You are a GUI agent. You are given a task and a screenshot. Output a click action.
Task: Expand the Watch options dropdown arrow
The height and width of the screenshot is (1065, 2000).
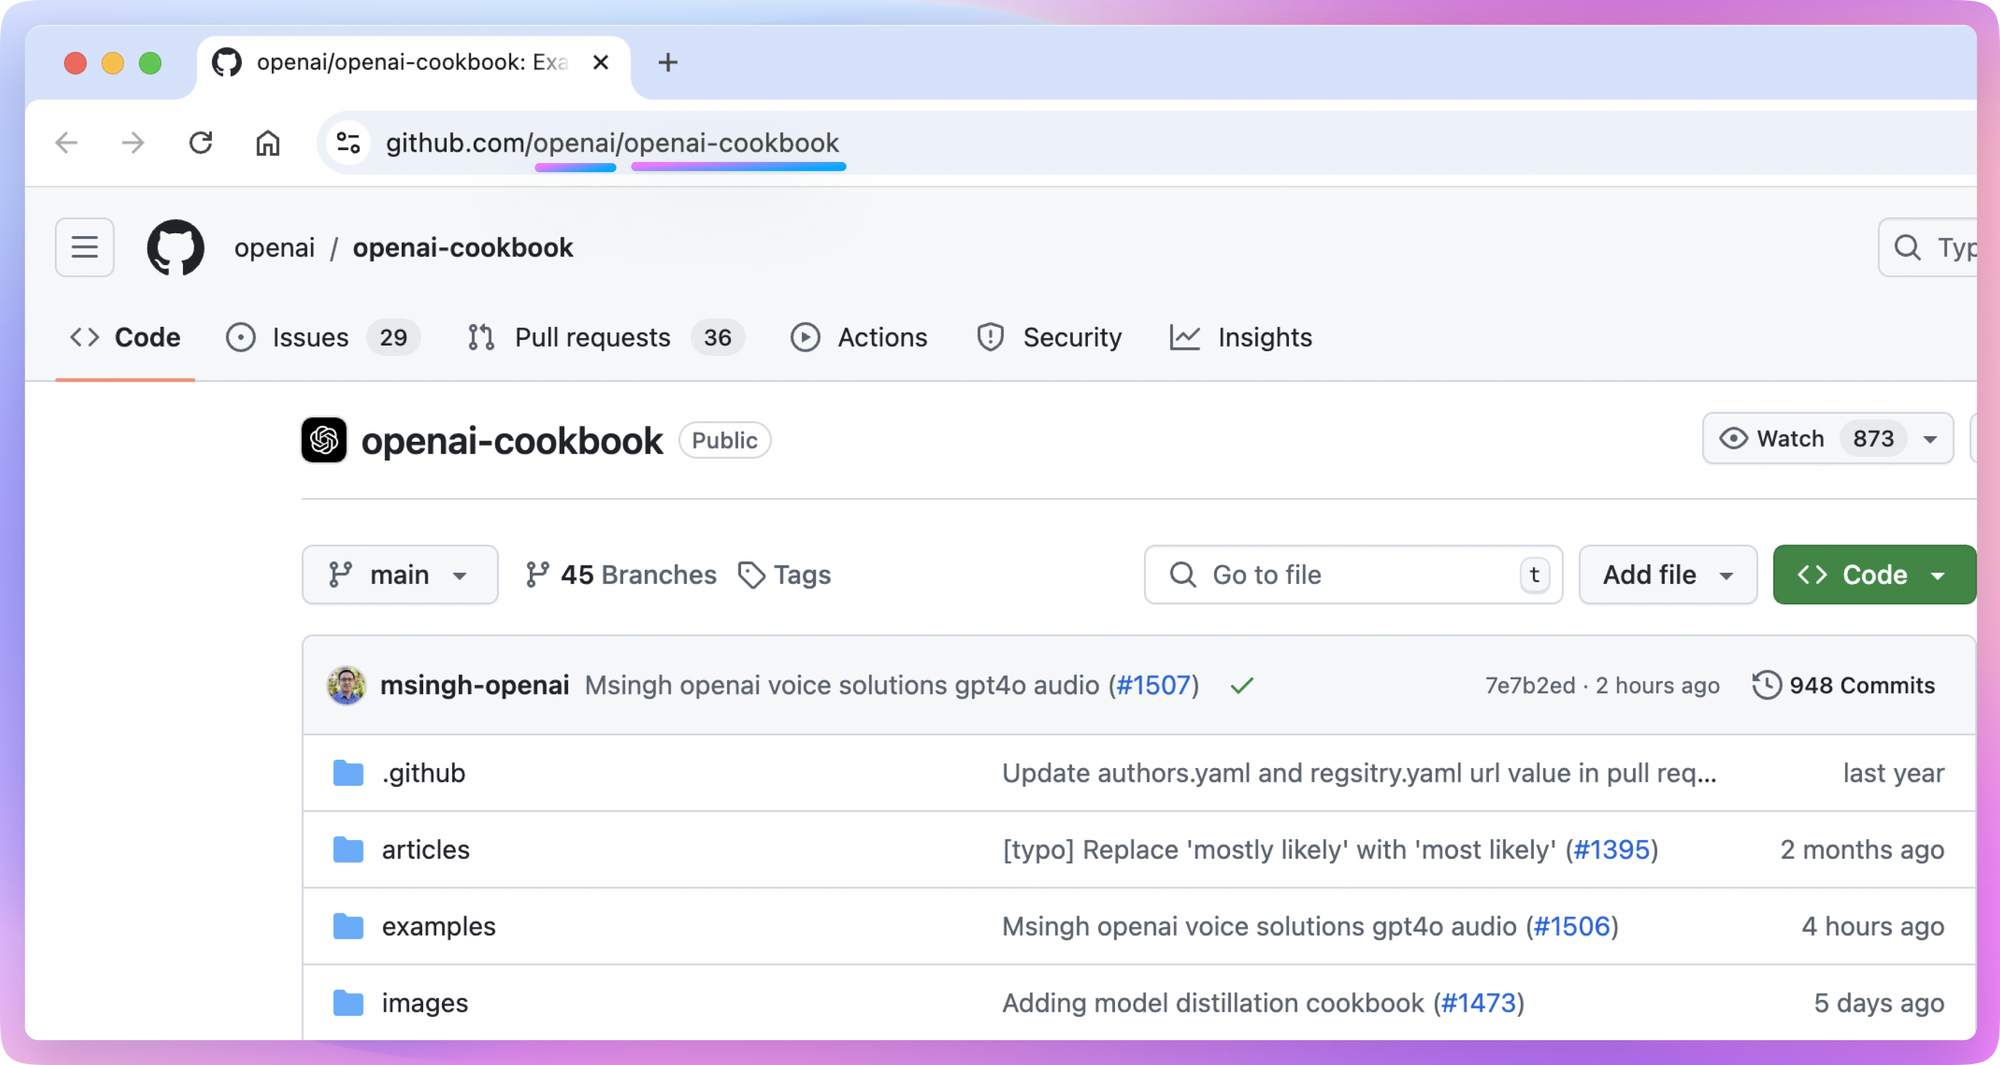1930,439
